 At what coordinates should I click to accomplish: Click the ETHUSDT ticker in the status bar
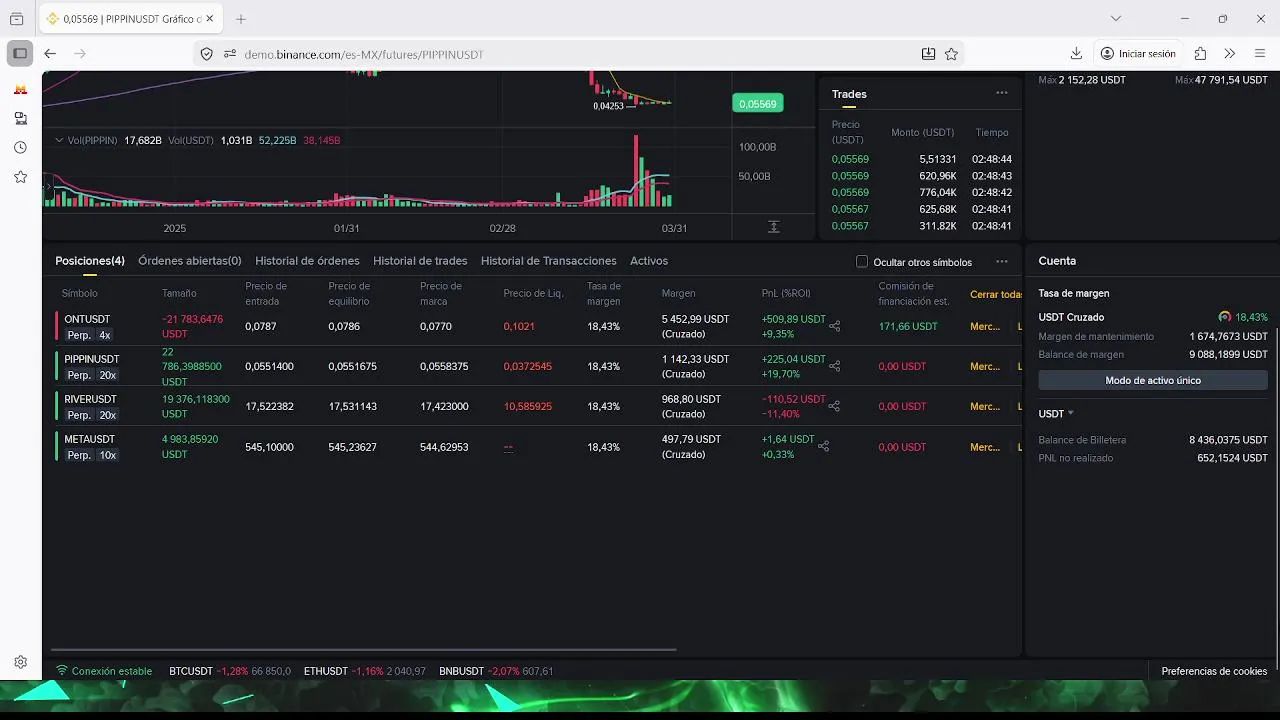point(365,671)
